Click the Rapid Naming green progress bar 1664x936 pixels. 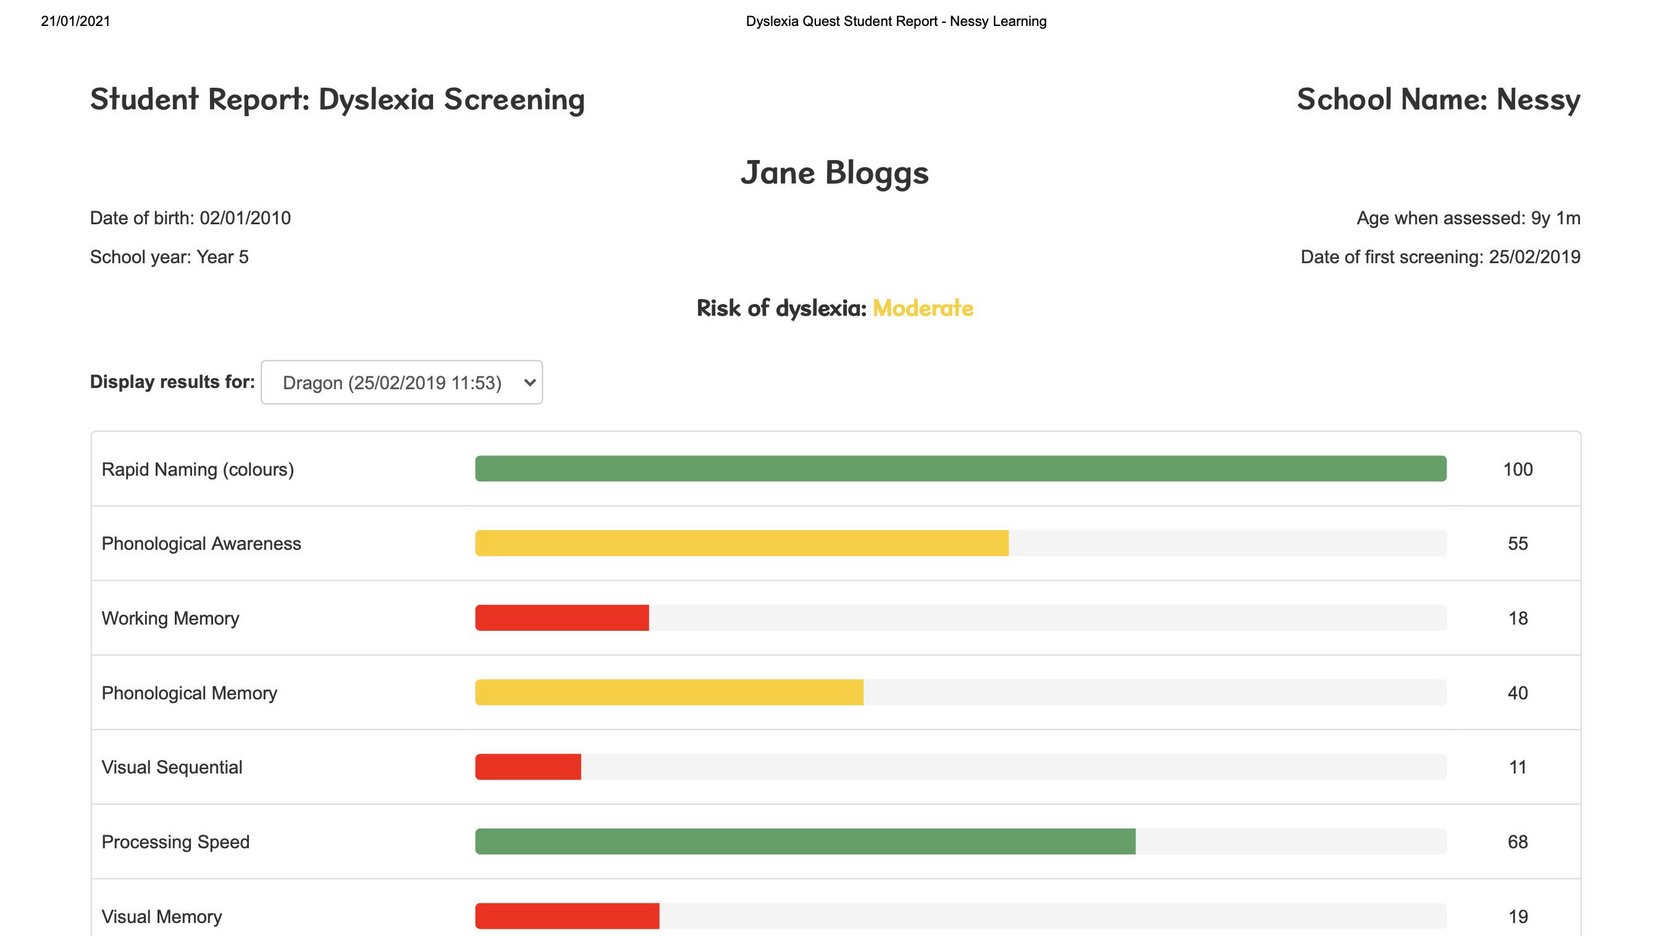point(960,468)
